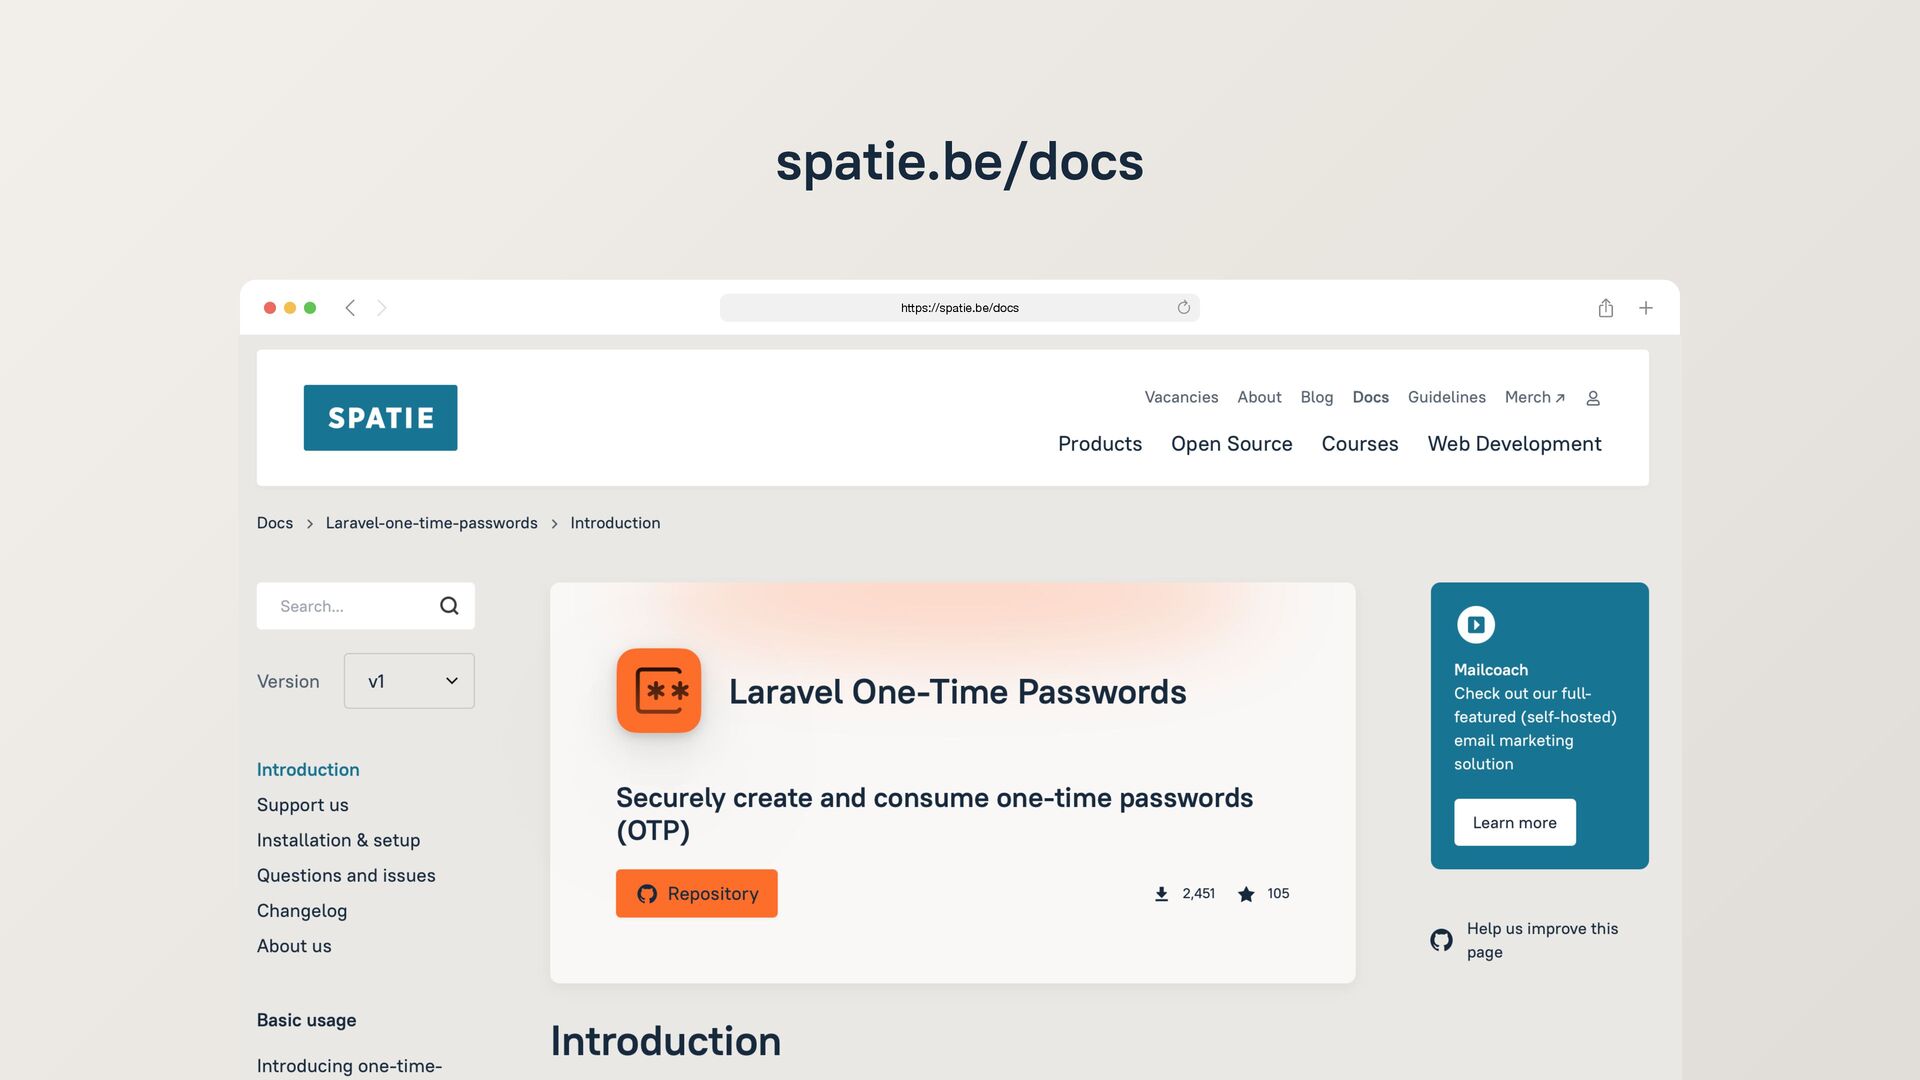Click the green maximize window dot
The height and width of the screenshot is (1080, 1920).
click(x=310, y=308)
